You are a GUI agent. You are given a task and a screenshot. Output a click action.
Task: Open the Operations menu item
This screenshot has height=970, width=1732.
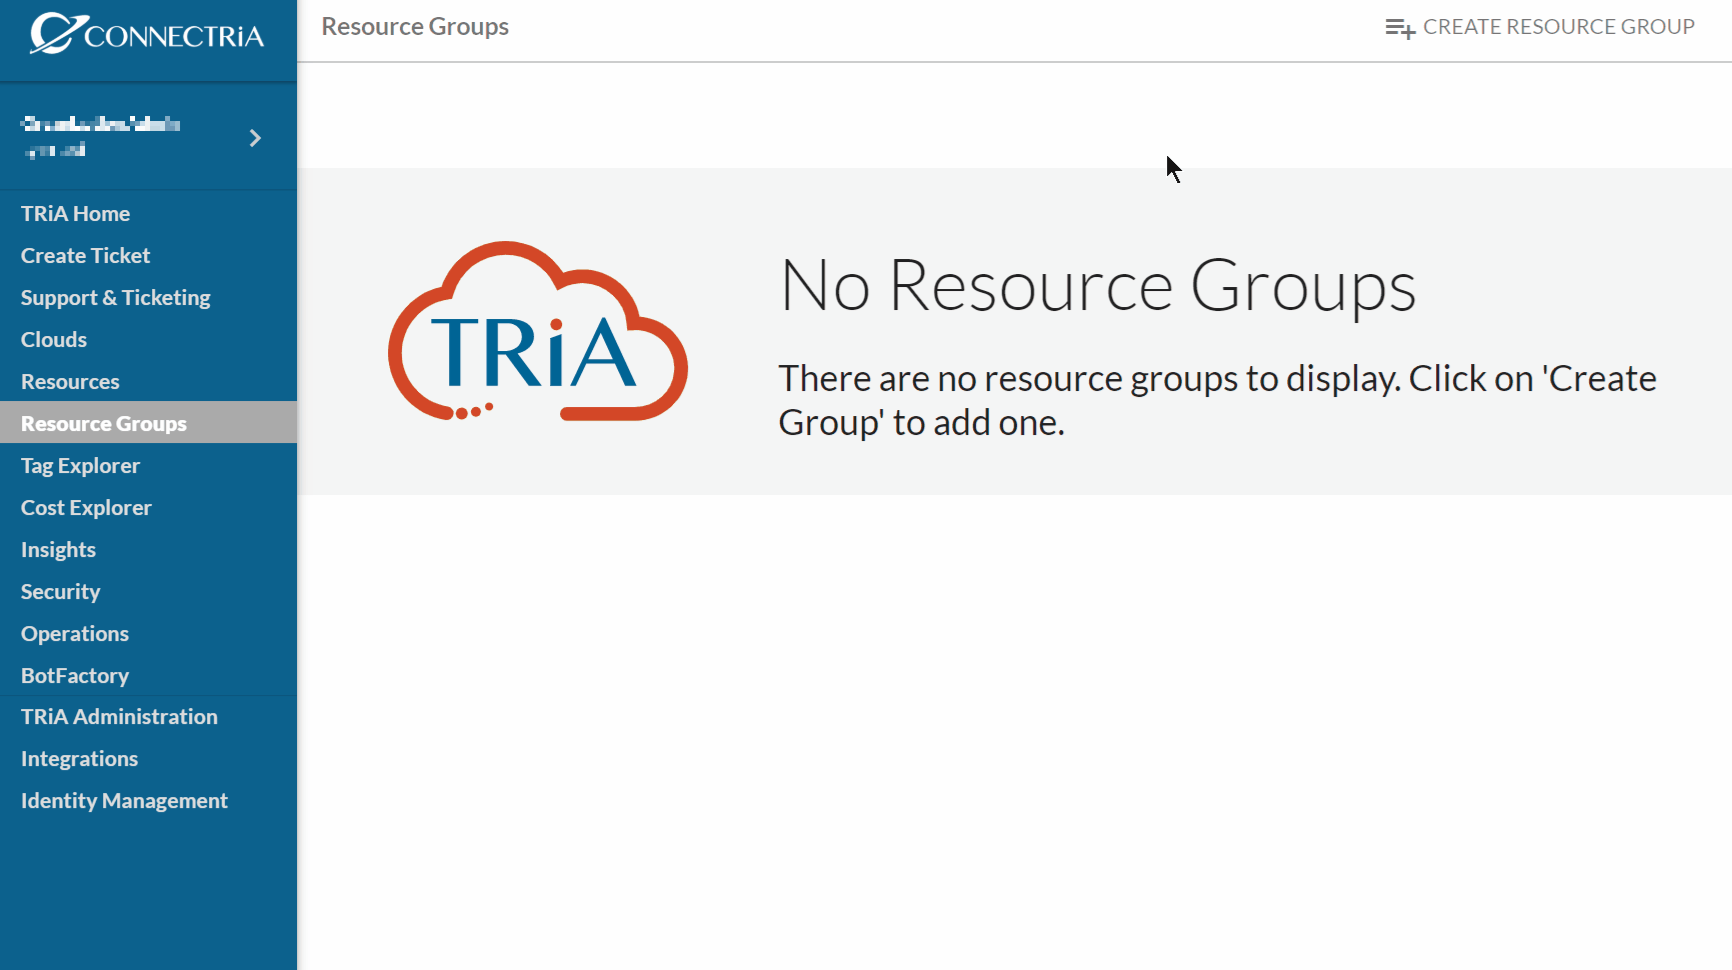click(x=148, y=633)
